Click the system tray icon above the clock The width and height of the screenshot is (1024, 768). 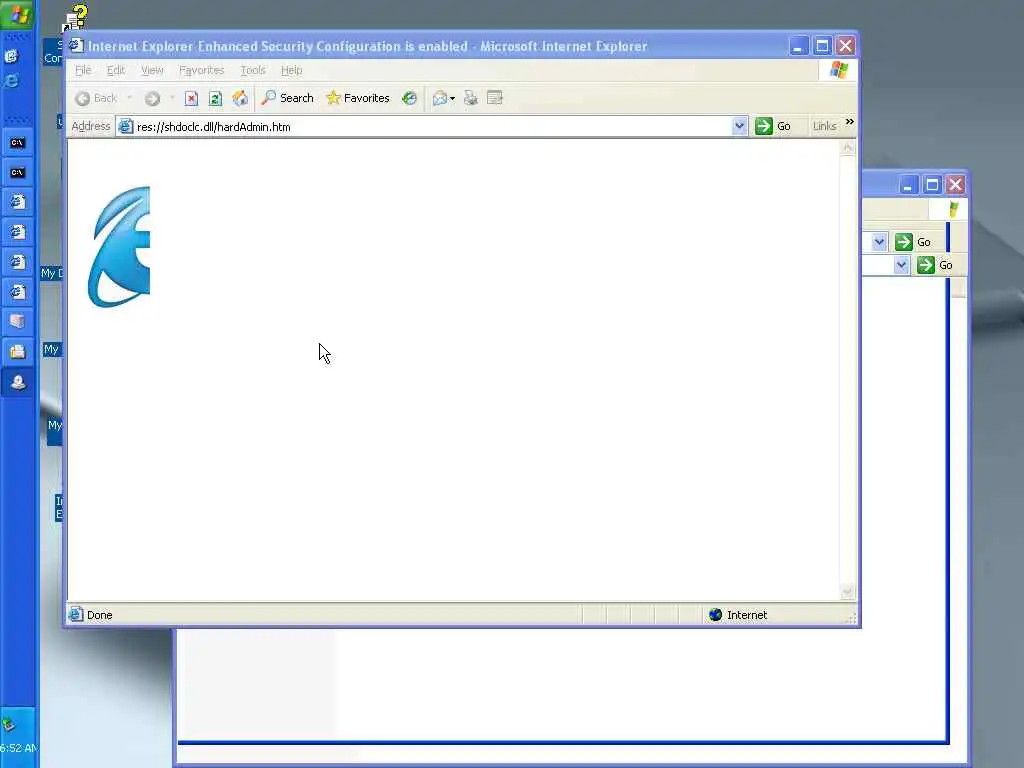click(8, 724)
